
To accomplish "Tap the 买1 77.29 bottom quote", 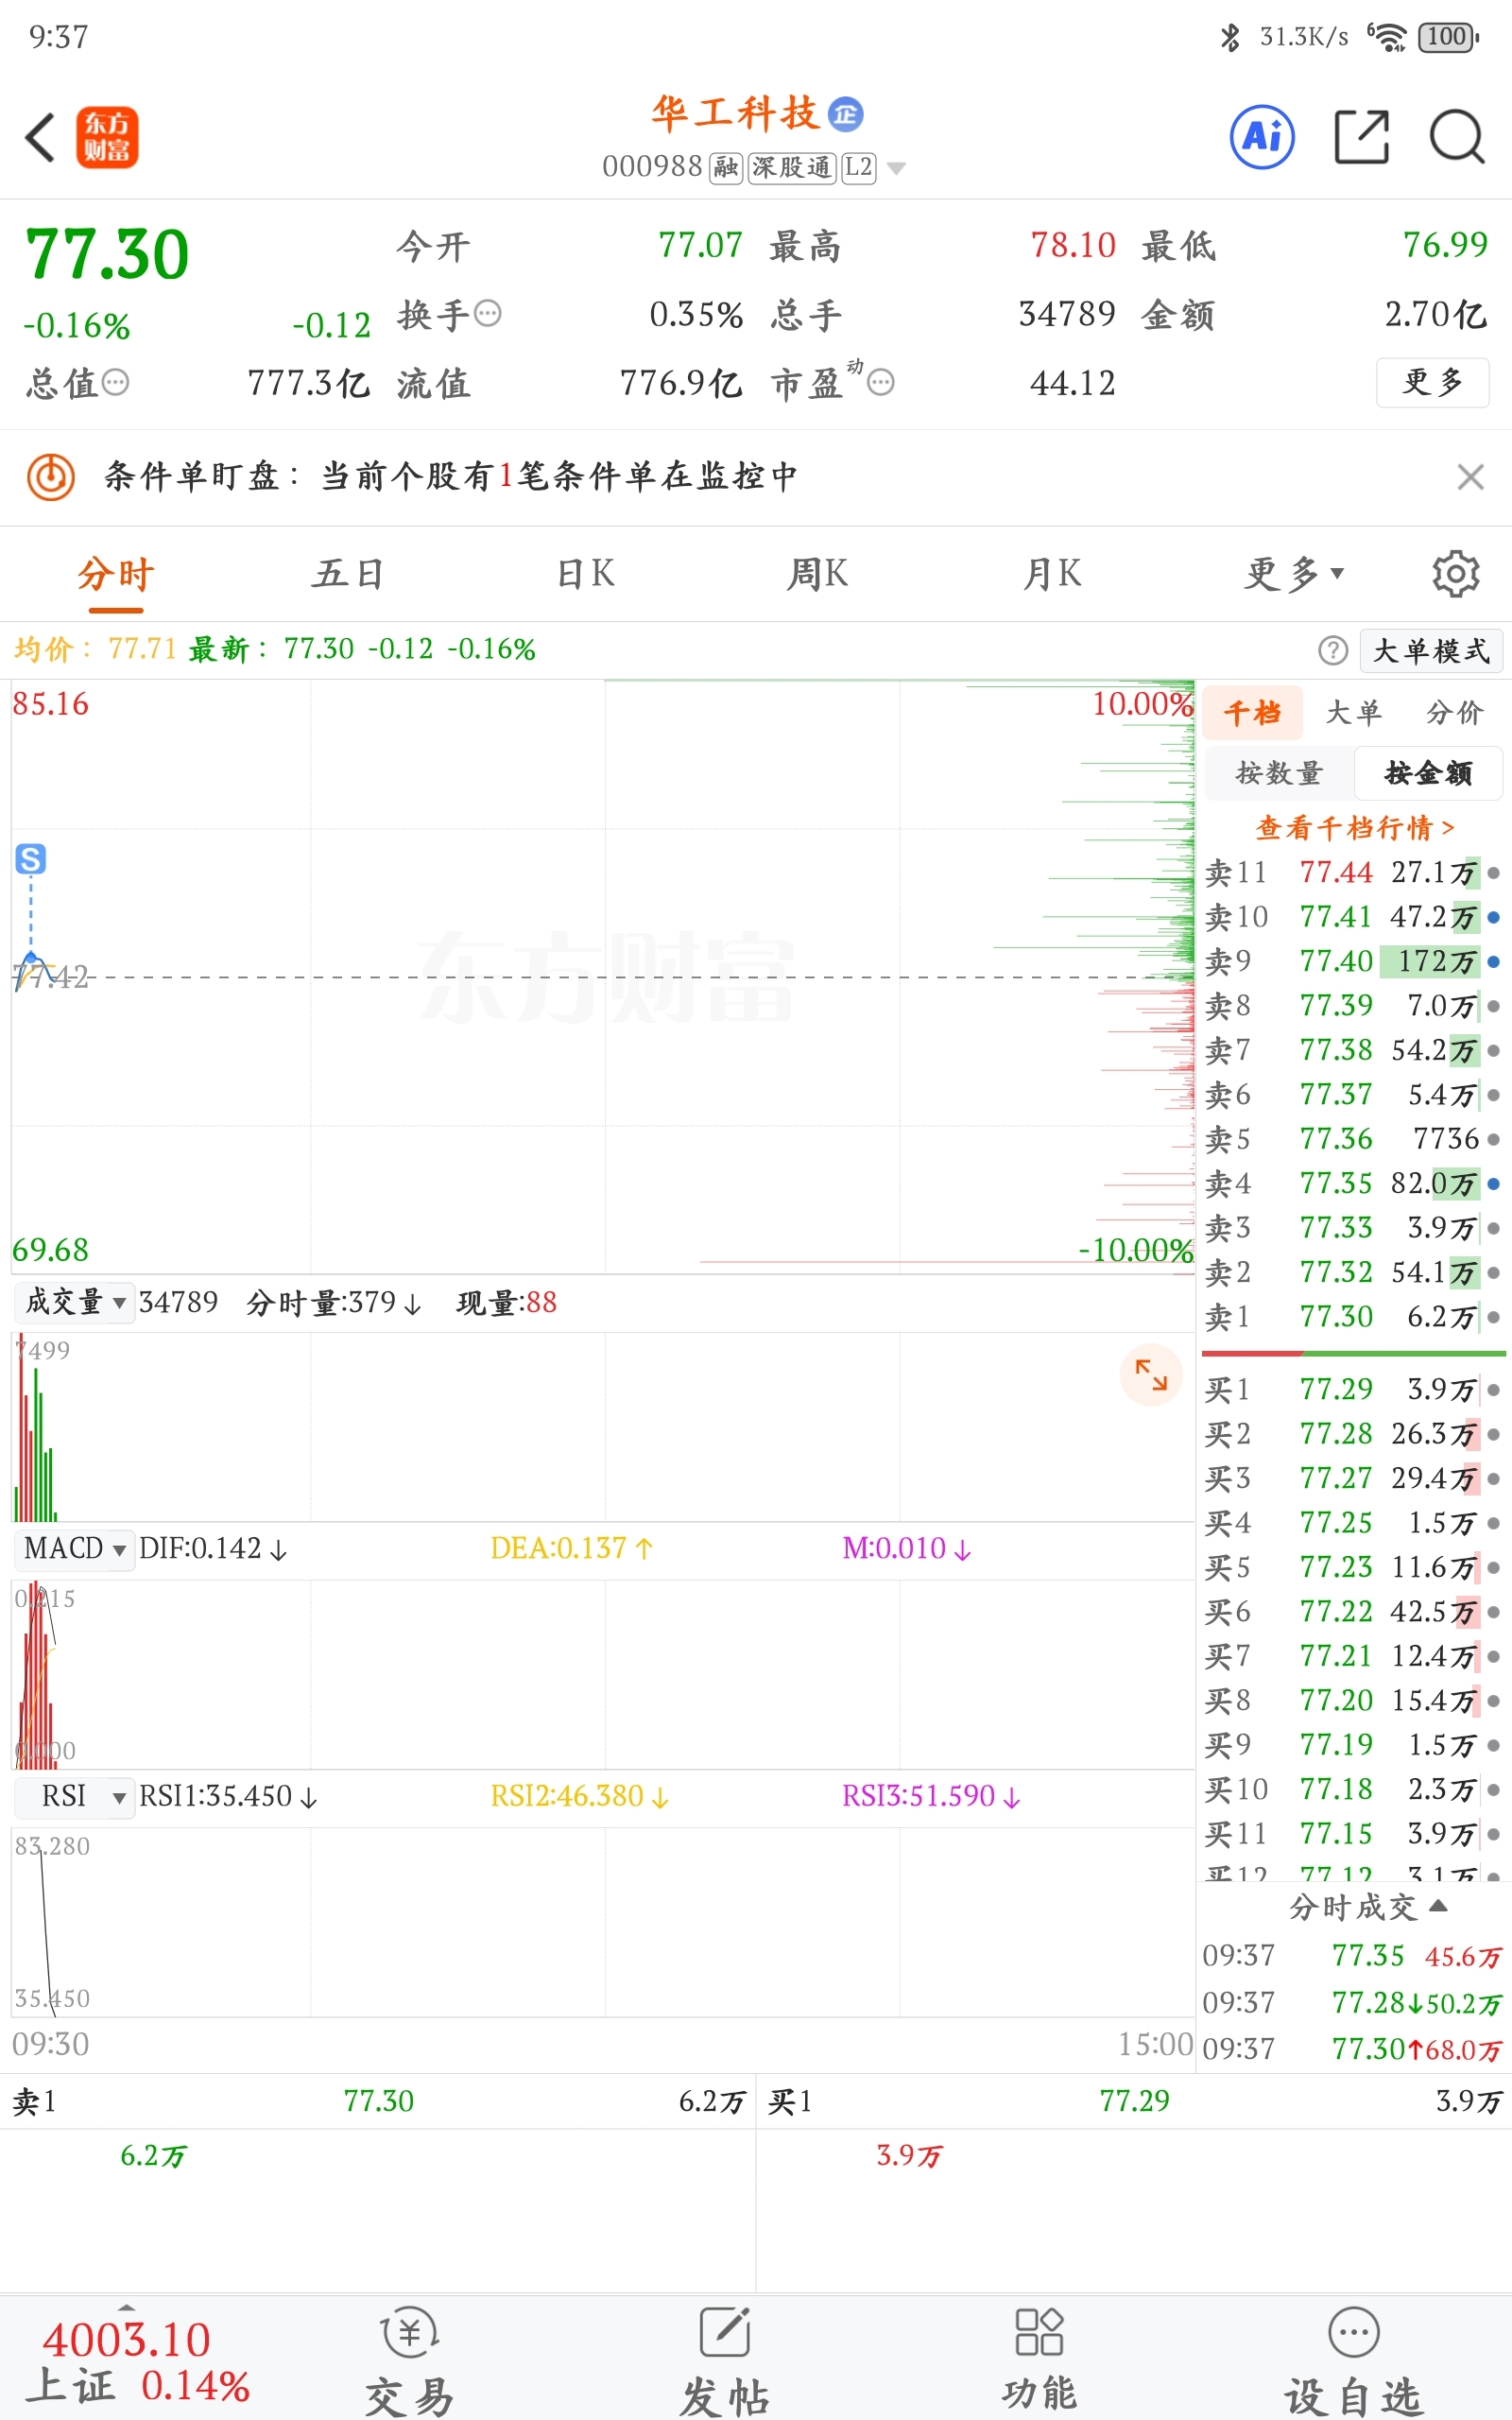I will tap(1134, 2101).
